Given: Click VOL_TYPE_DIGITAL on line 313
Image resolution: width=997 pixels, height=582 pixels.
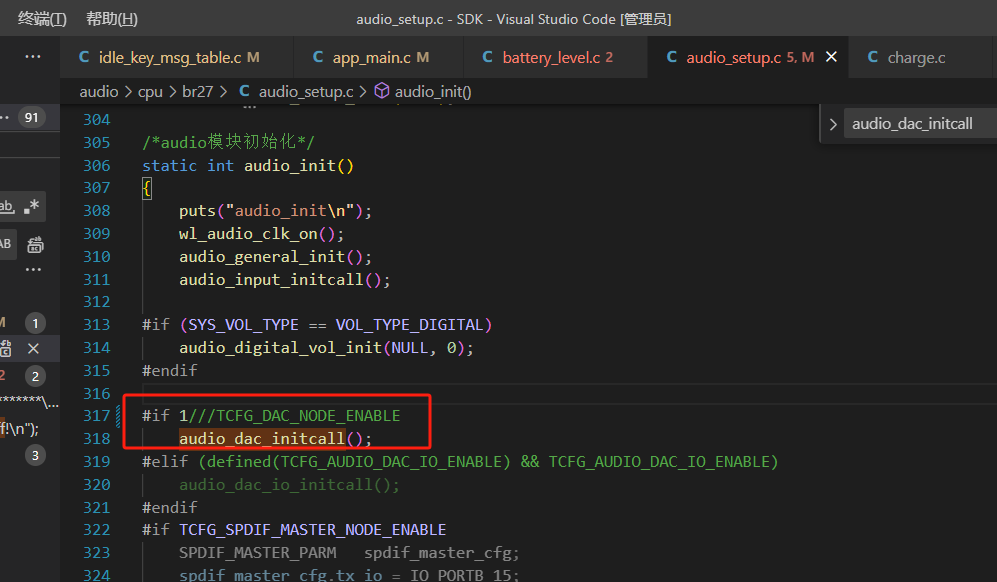Looking at the screenshot, I should tap(409, 325).
